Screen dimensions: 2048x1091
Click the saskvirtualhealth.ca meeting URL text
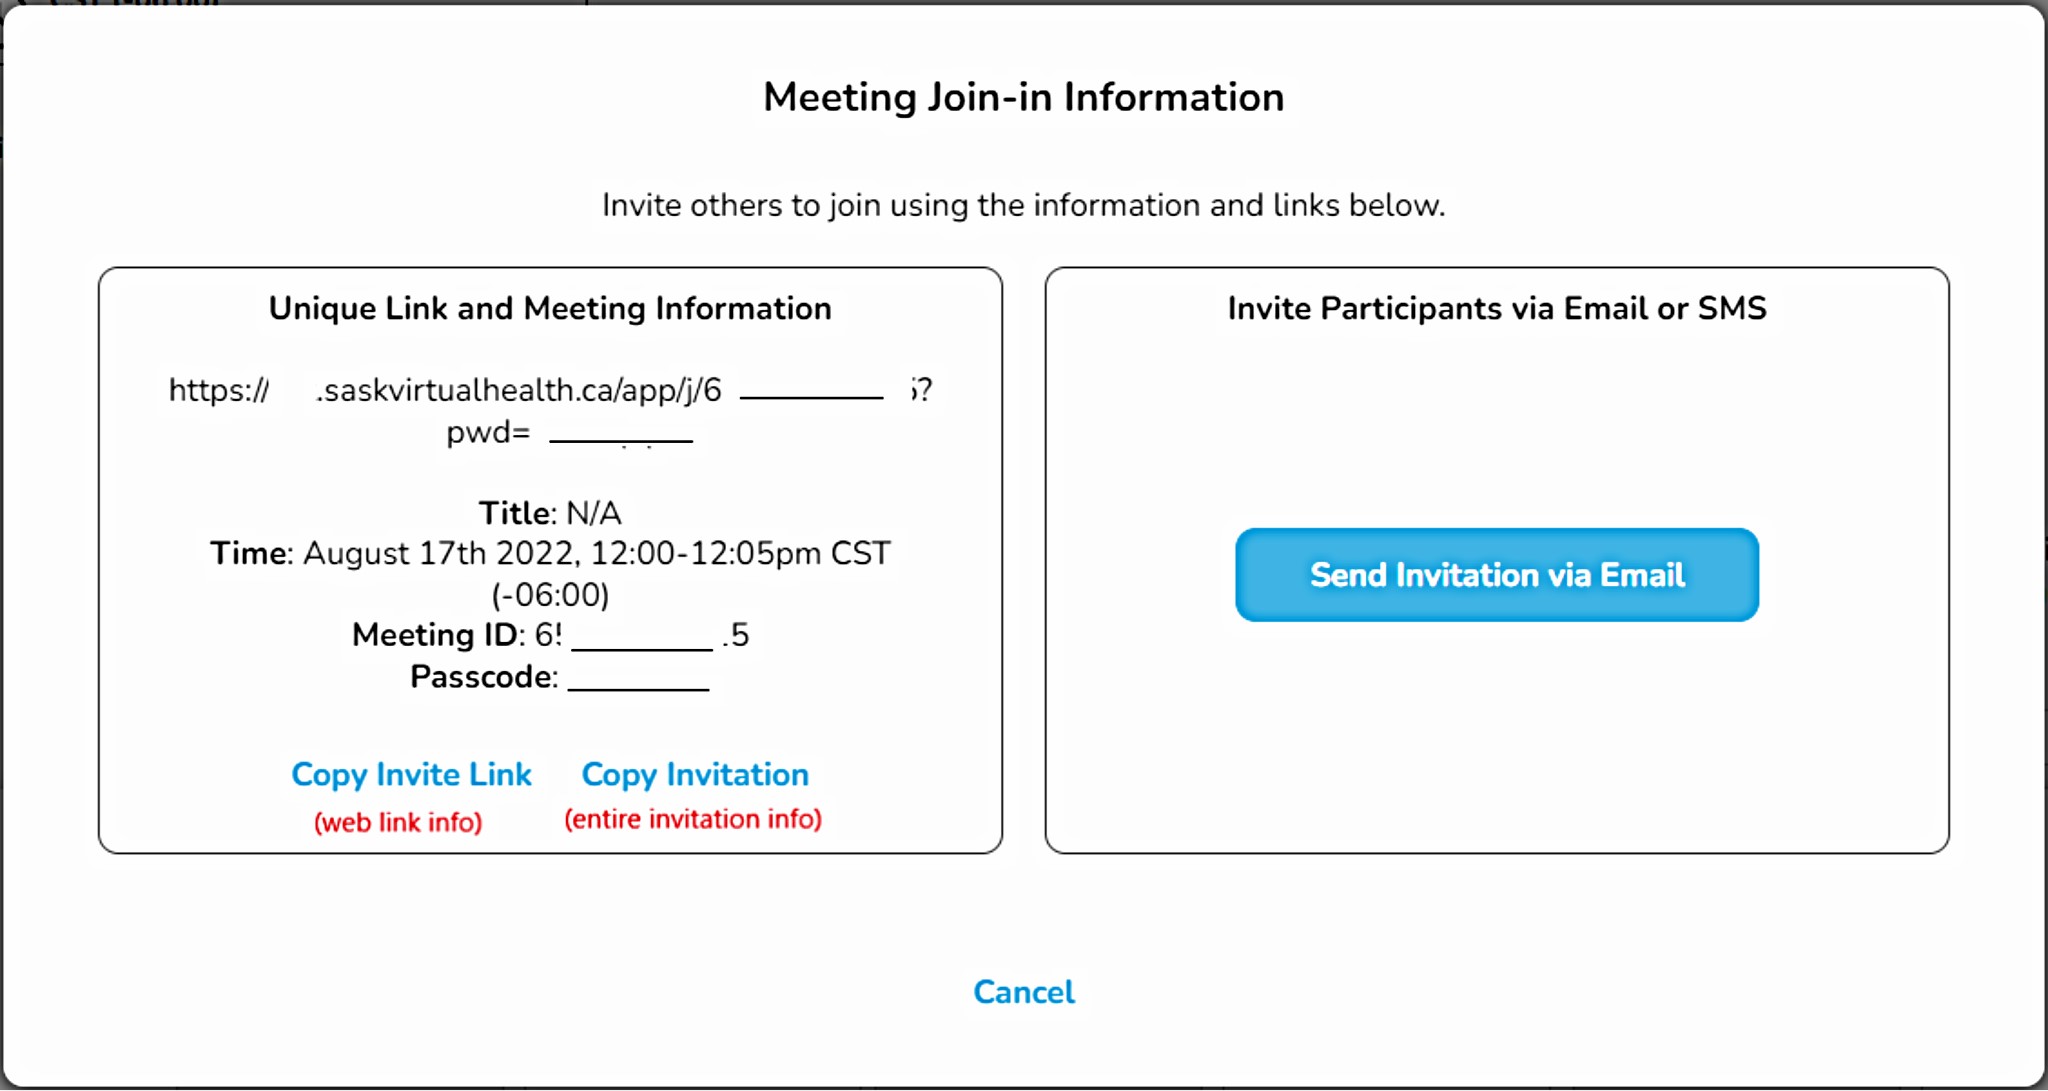pyautogui.click(x=520, y=390)
